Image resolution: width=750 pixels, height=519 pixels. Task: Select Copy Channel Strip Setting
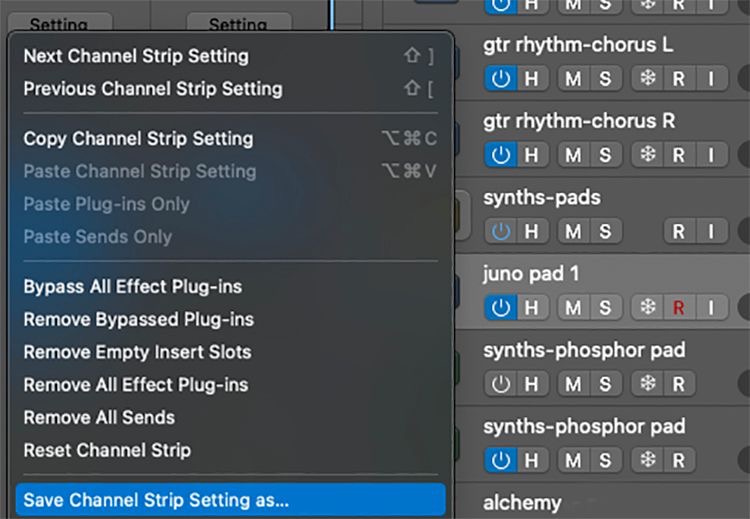(x=138, y=138)
